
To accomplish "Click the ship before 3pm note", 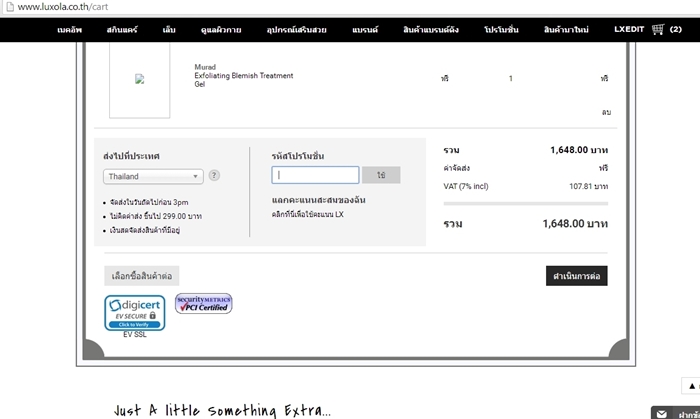I will [149, 202].
